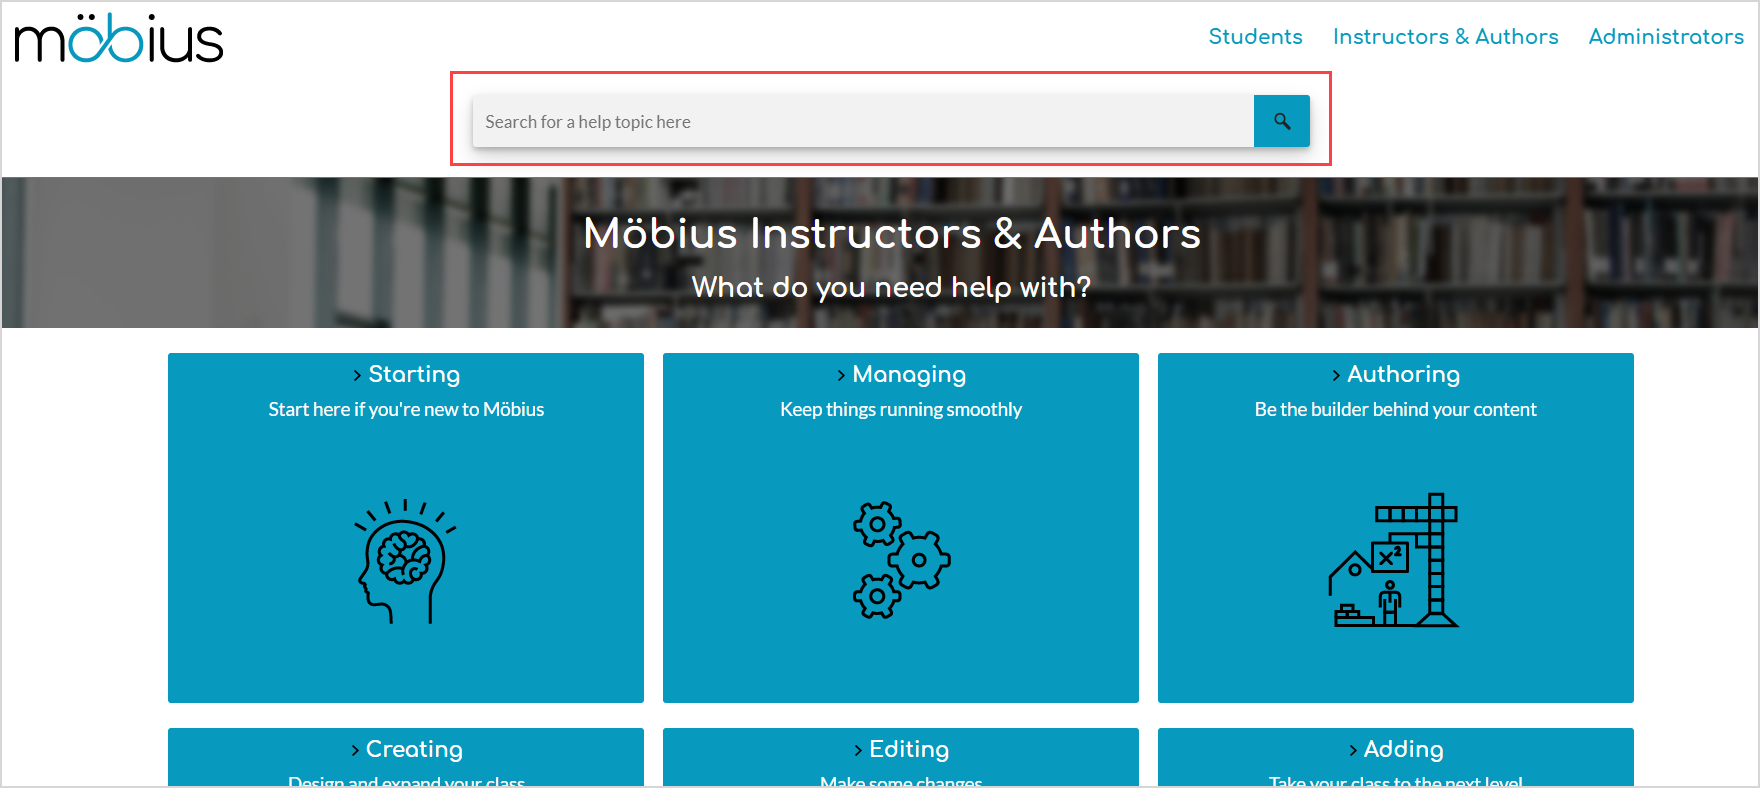Screen dimensions: 1760x788
Task: Switch to the Administrators section
Action: click(x=1665, y=36)
